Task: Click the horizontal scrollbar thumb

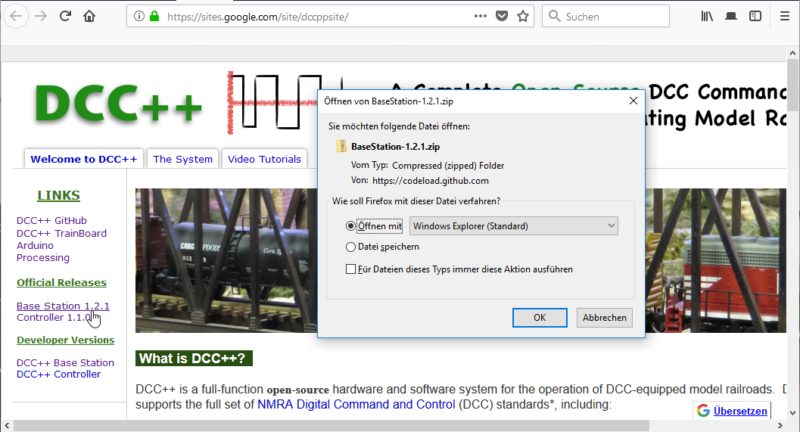Action: pyautogui.click(x=332, y=425)
